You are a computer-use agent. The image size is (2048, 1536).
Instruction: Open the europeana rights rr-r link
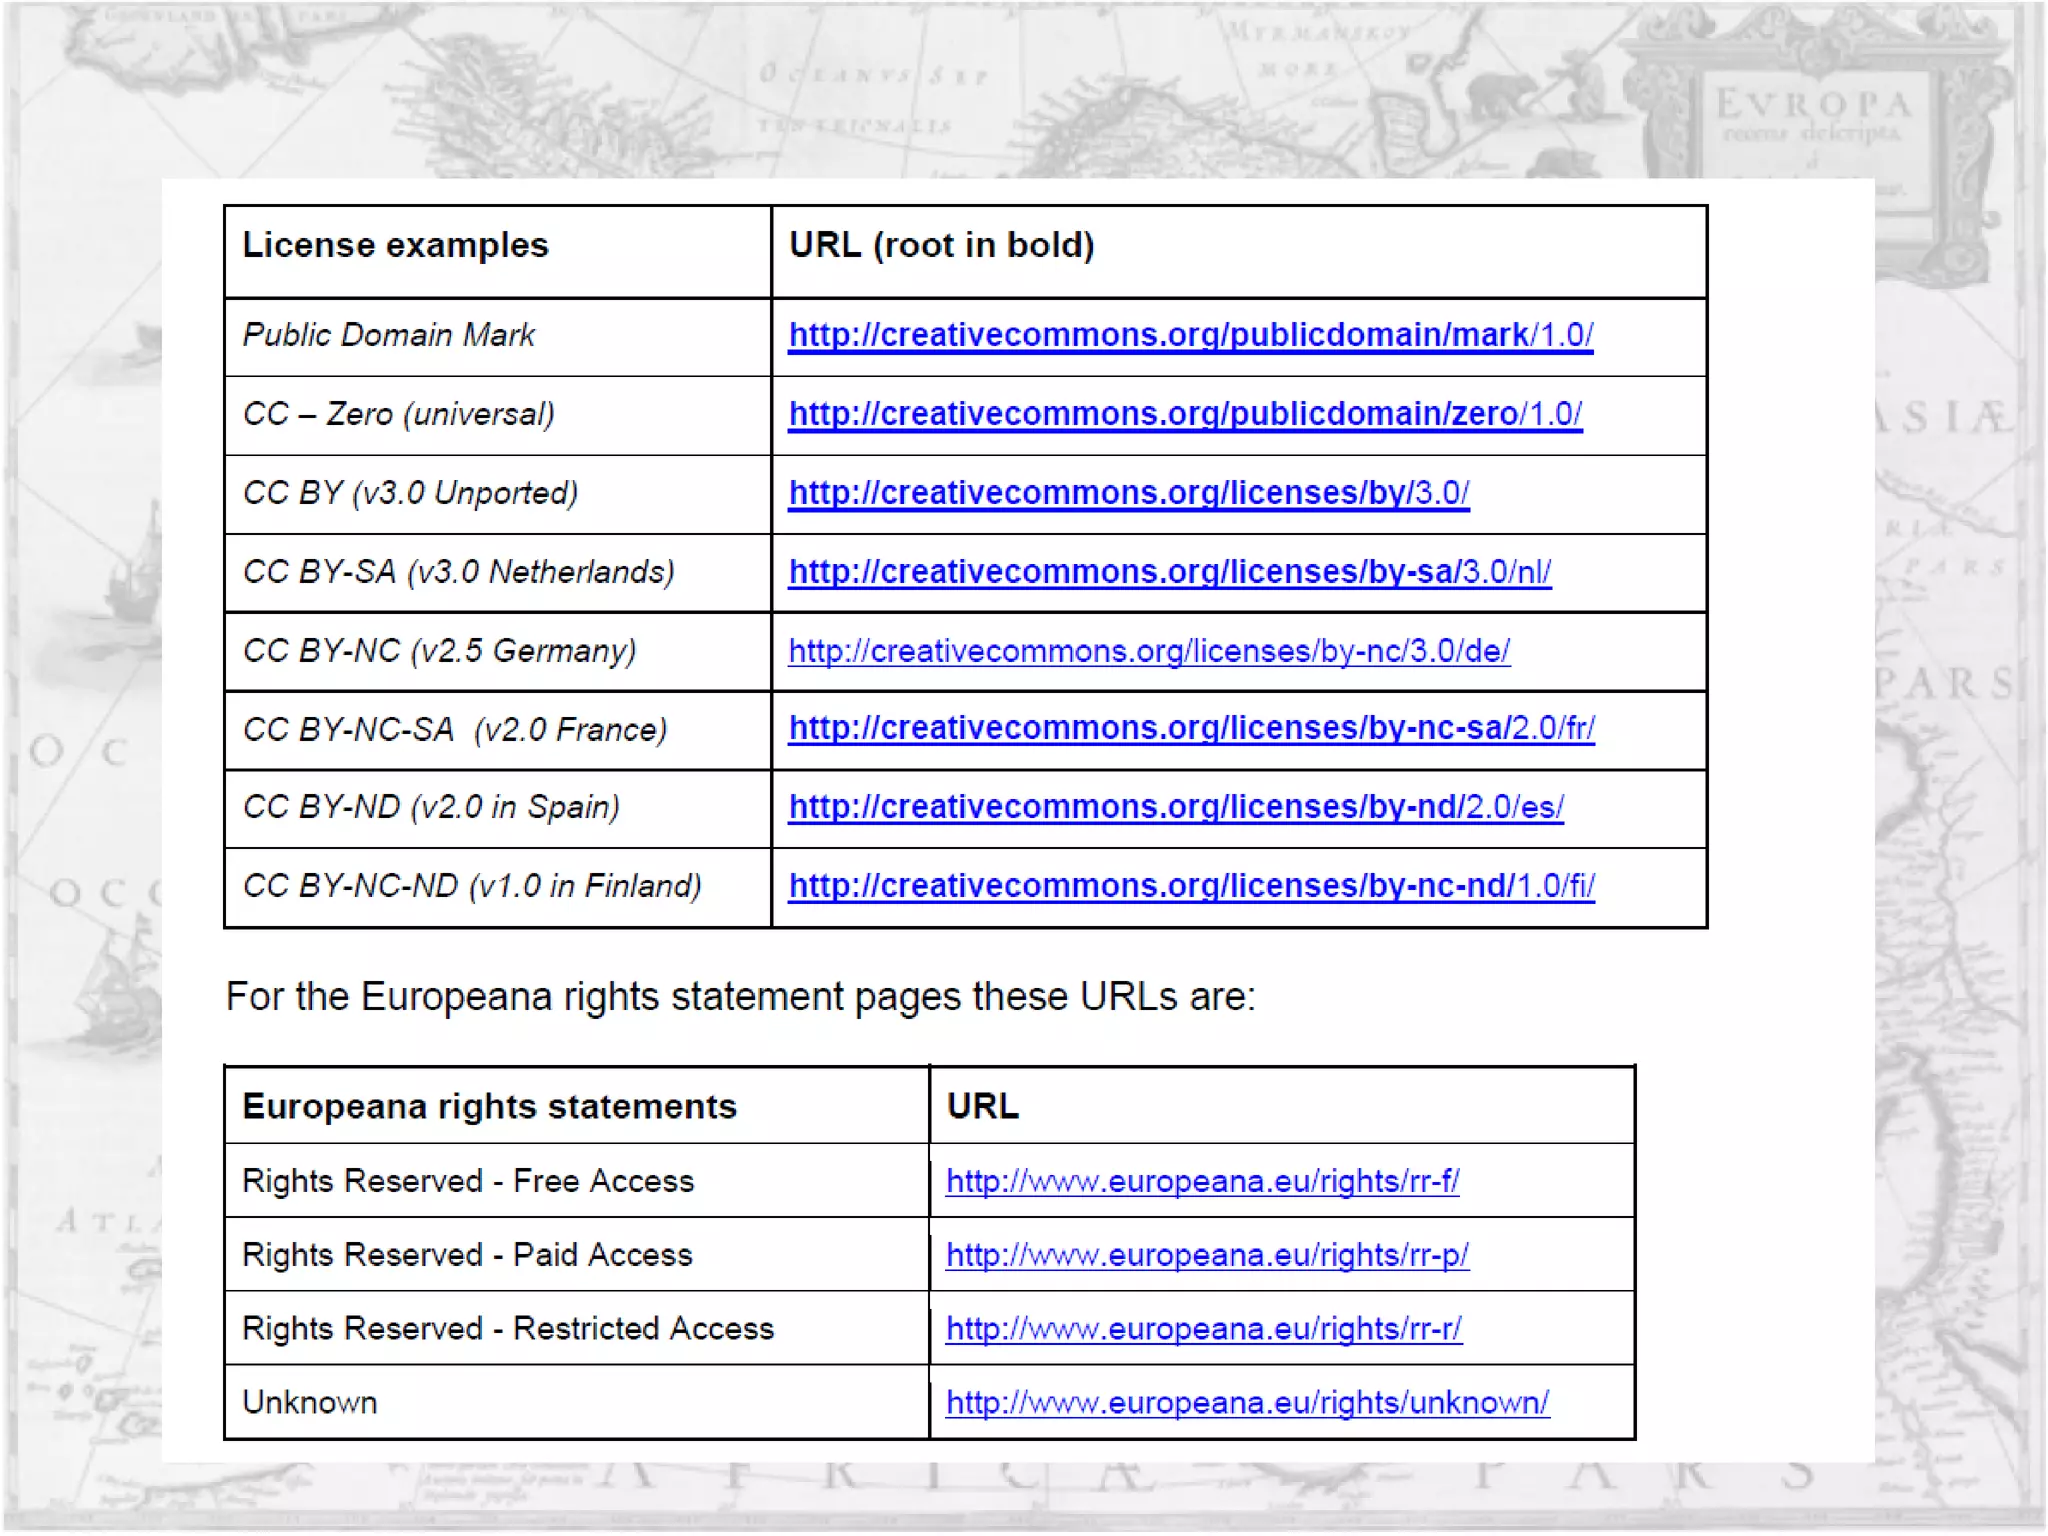click(1203, 1330)
